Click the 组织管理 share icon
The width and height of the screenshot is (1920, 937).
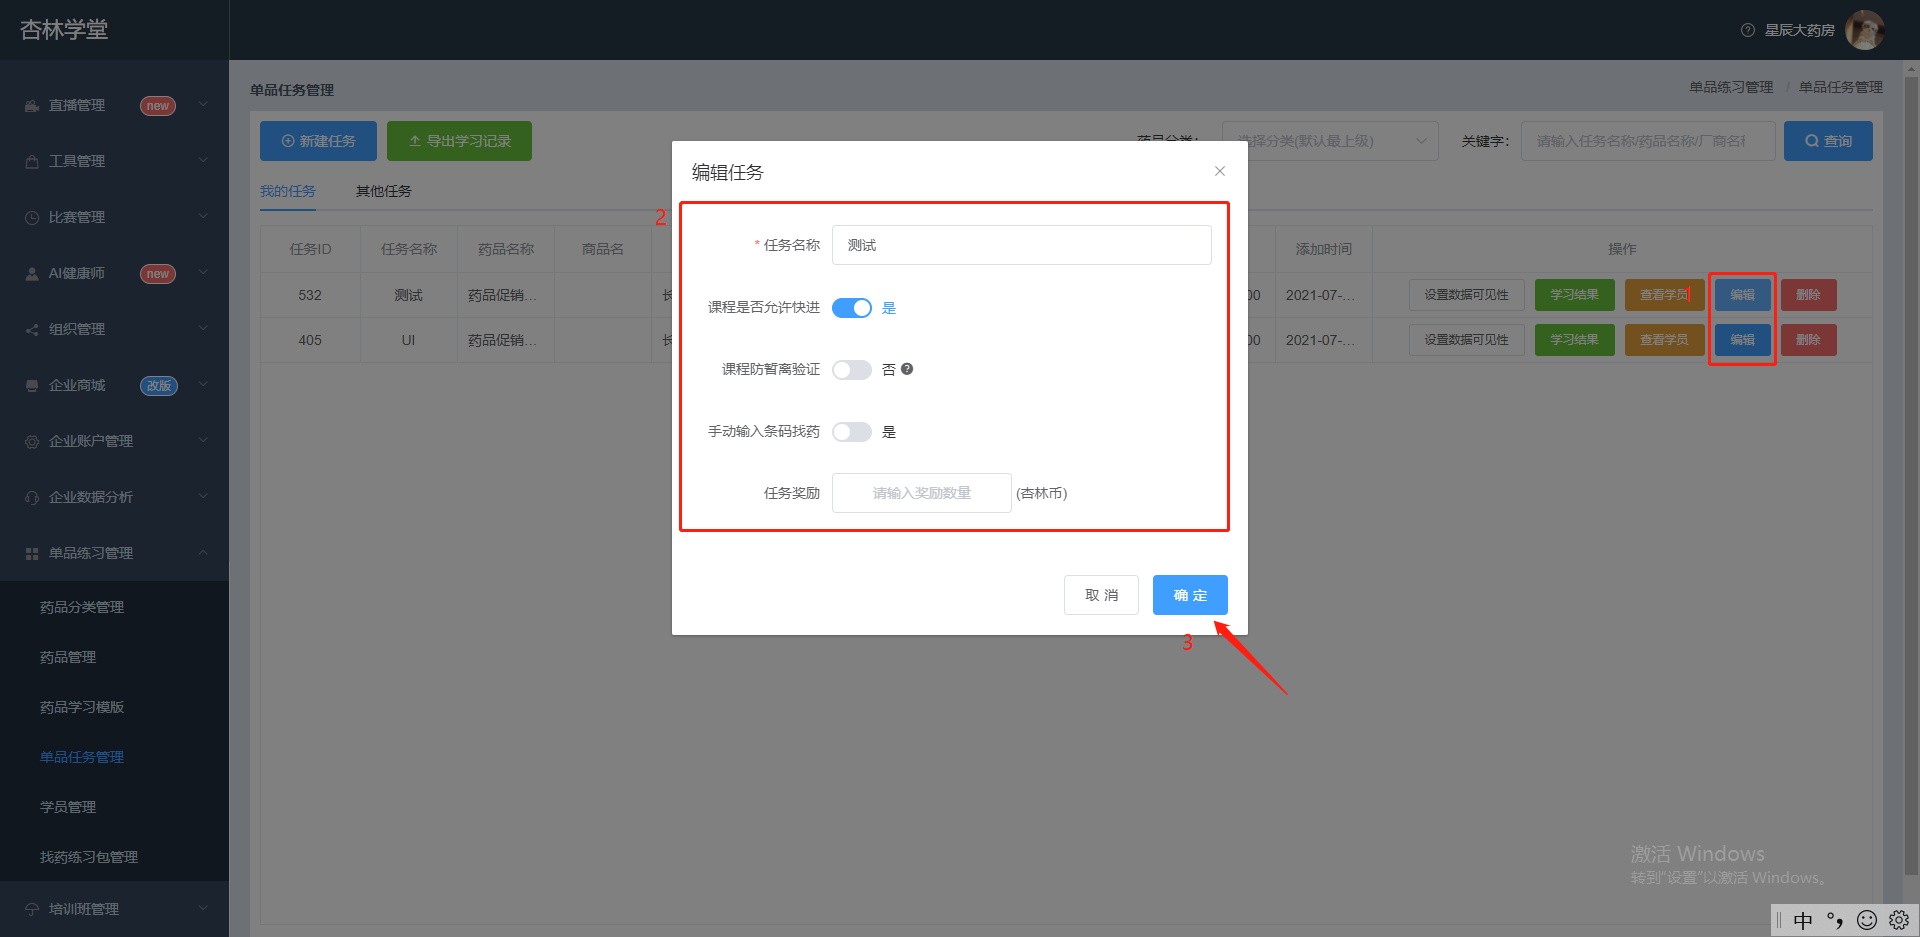(32, 330)
